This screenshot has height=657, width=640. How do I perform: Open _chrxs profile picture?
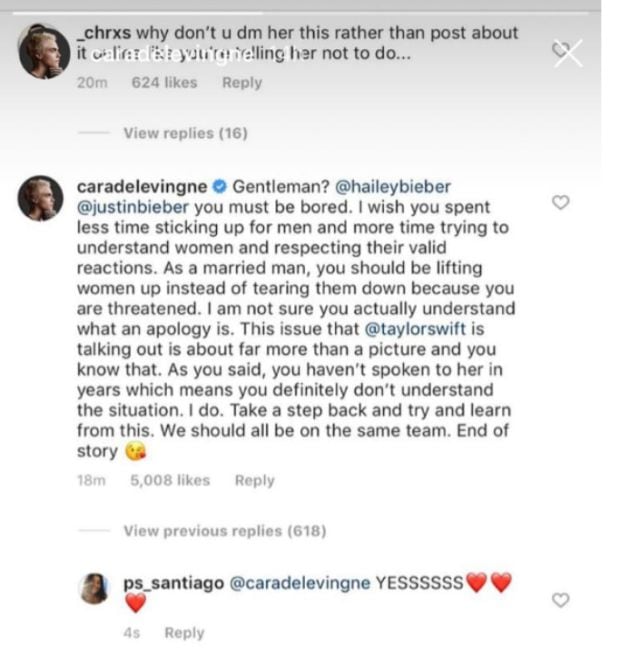pyautogui.click(x=43, y=49)
